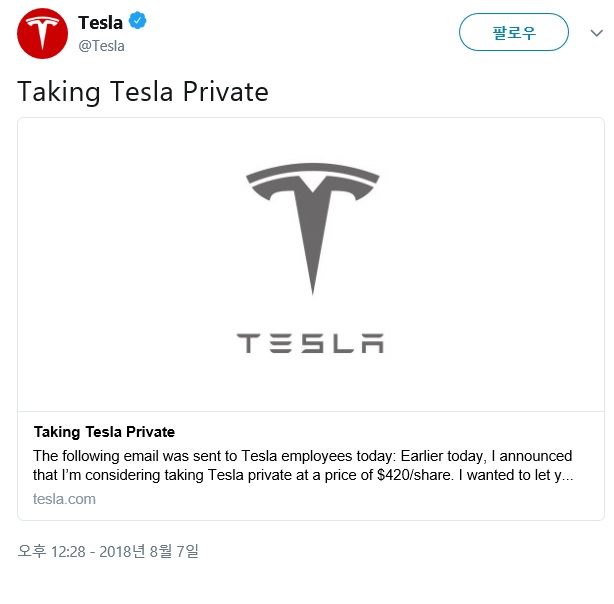Open the bold card headline Taking Tesla Private
The width and height of the screenshot is (614, 604).
click(x=104, y=432)
